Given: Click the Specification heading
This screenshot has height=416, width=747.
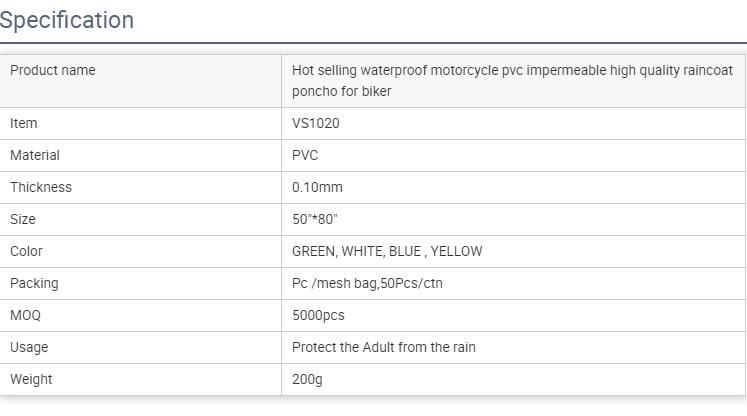Looking at the screenshot, I should (x=67, y=20).
